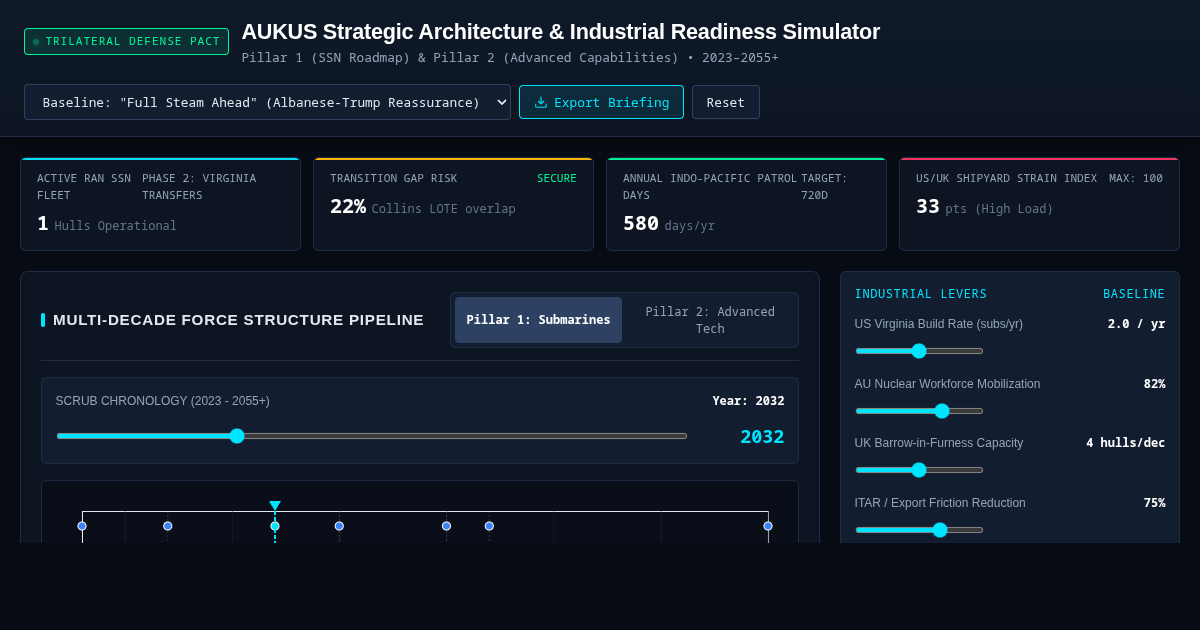The height and width of the screenshot is (630, 1200).
Task: Click the timeline dot under the triangle pointer
Action: point(275,526)
